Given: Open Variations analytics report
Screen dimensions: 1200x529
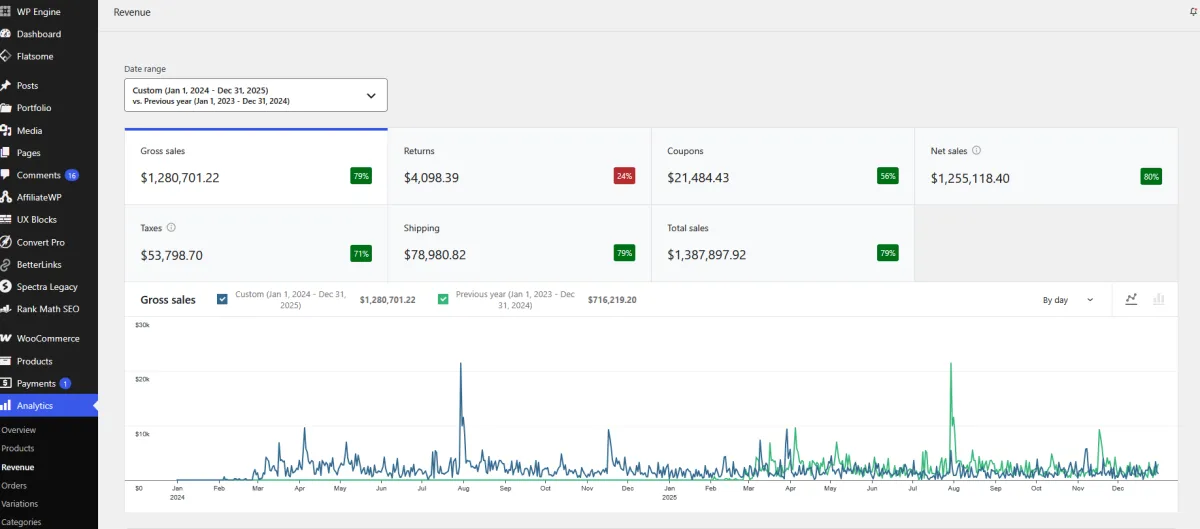Looking at the screenshot, I should (x=20, y=504).
